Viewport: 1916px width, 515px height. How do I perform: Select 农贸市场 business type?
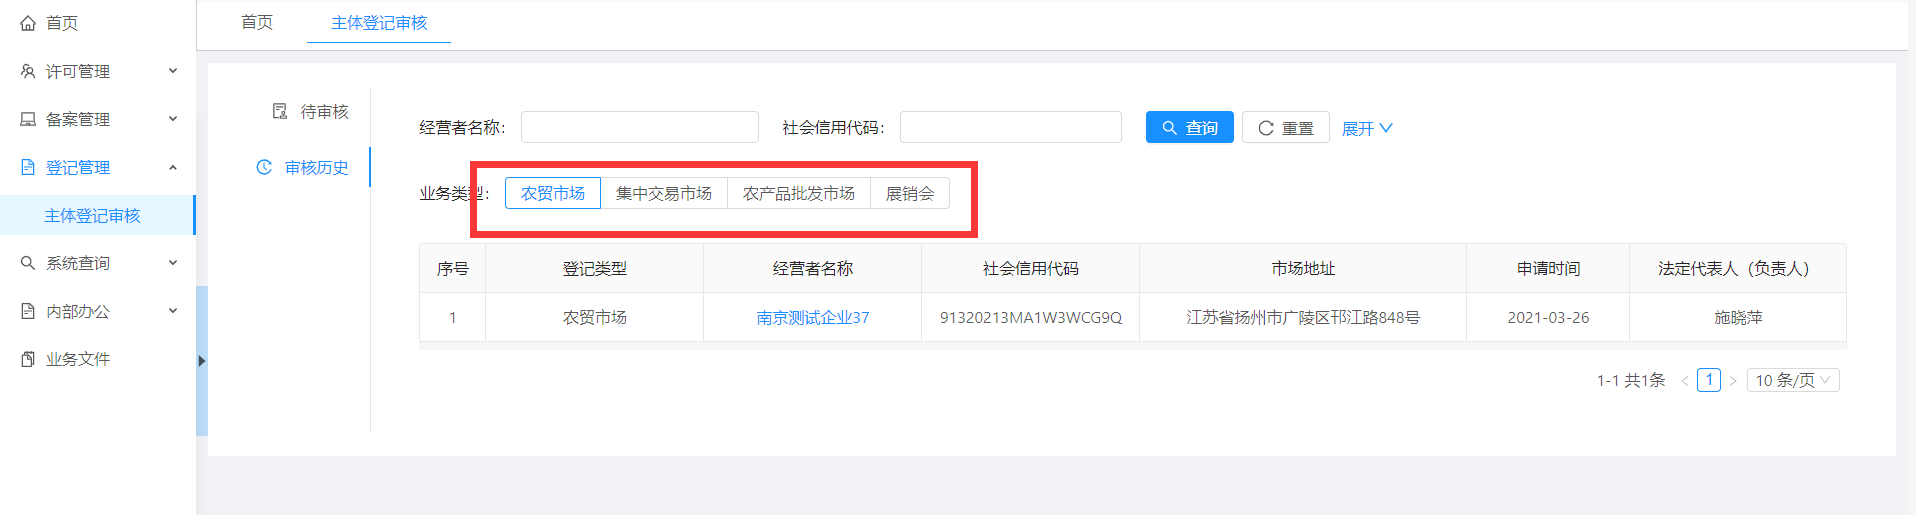click(552, 193)
